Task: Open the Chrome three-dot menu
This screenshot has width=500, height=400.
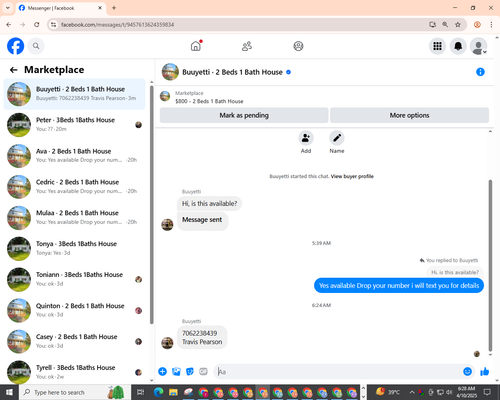Action: click(x=491, y=24)
